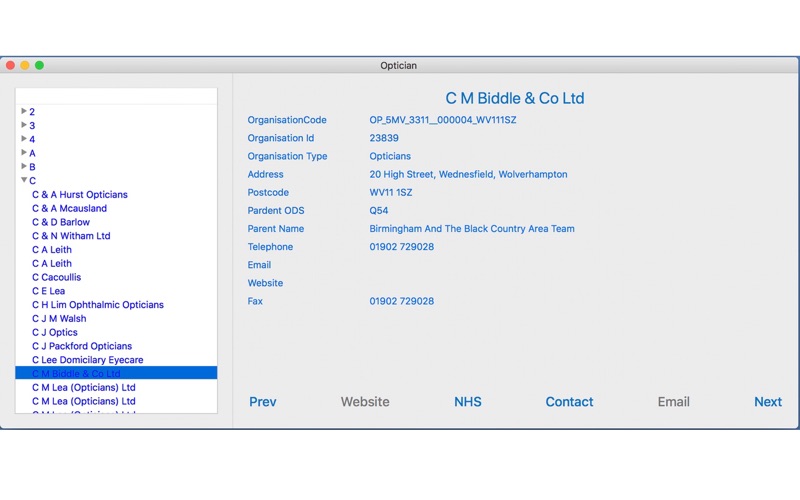Collapse the 'C' group in tree
The width and height of the screenshot is (800, 500).
coord(23,180)
